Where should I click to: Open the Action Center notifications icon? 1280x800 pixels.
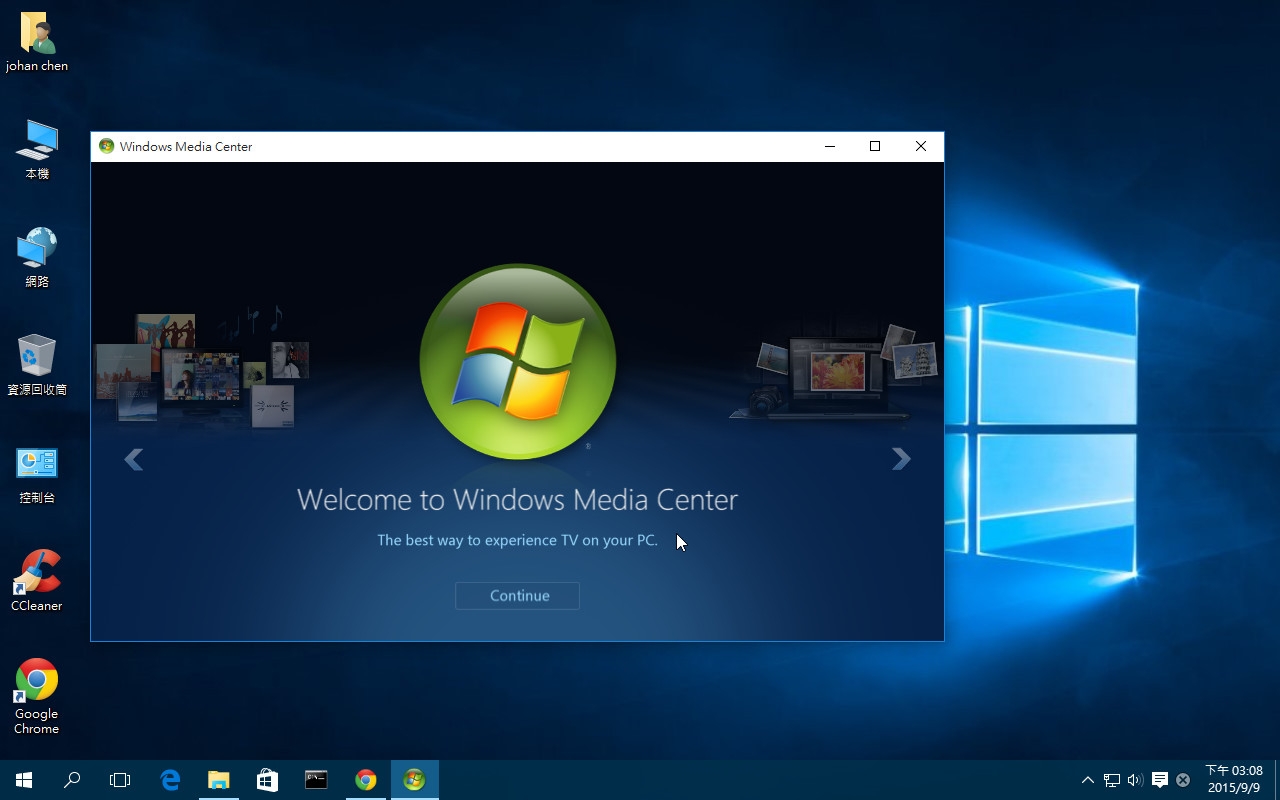point(1160,780)
